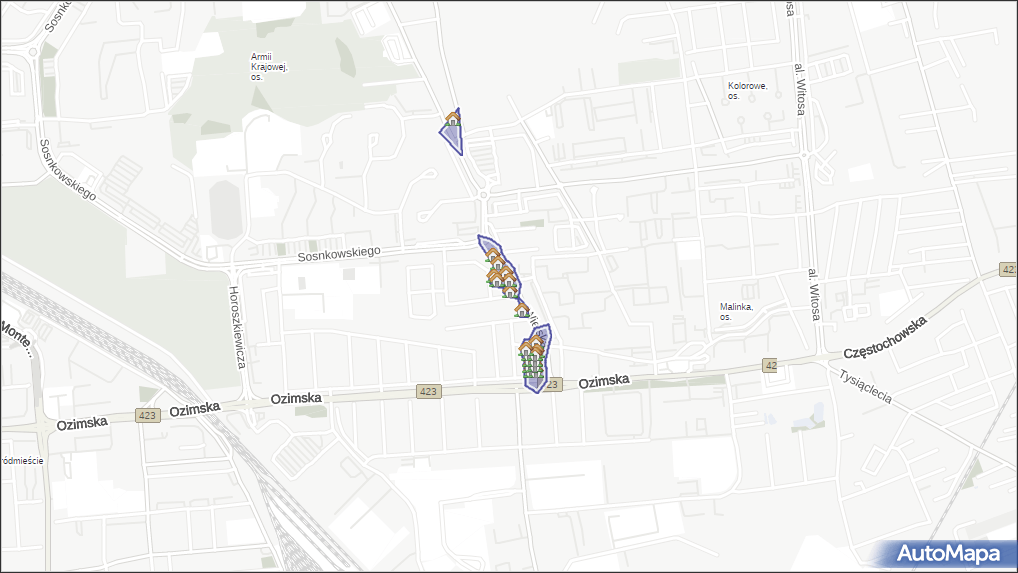Image resolution: width=1018 pixels, height=573 pixels.
Task: Click the Kolorowe, os. district label
Action: click(747, 91)
